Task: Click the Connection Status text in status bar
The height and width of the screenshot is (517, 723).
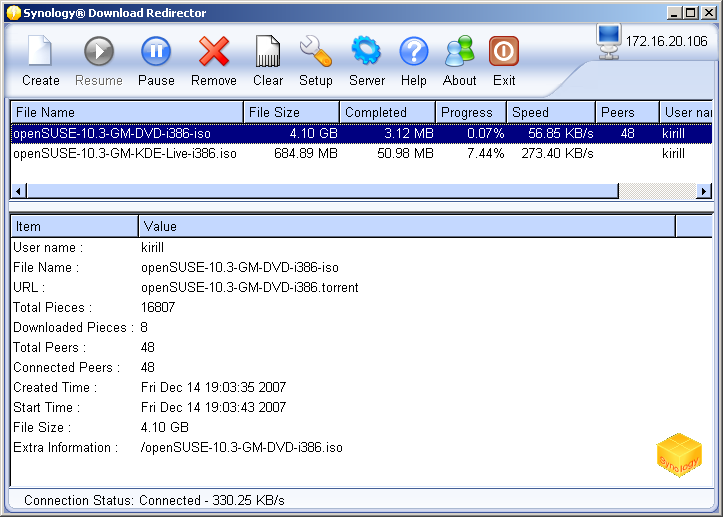Action: click(154, 500)
